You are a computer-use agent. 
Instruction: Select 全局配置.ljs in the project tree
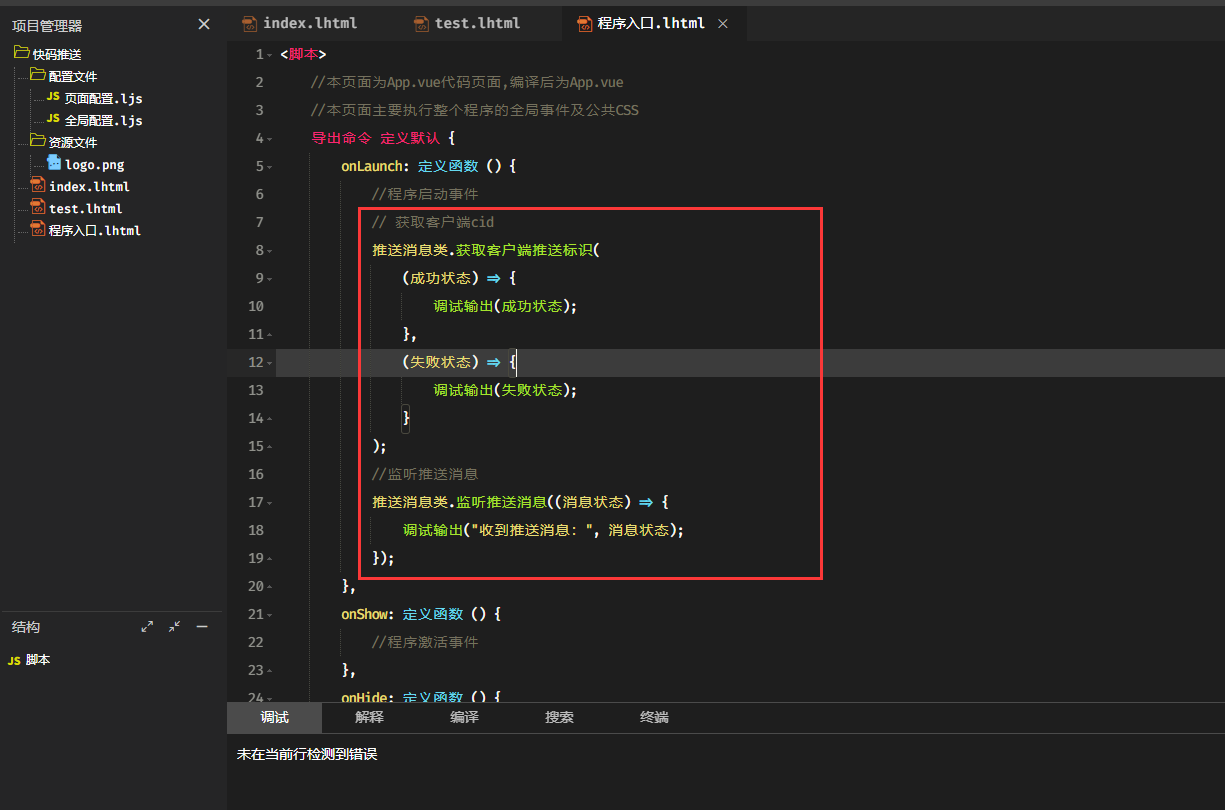point(103,120)
